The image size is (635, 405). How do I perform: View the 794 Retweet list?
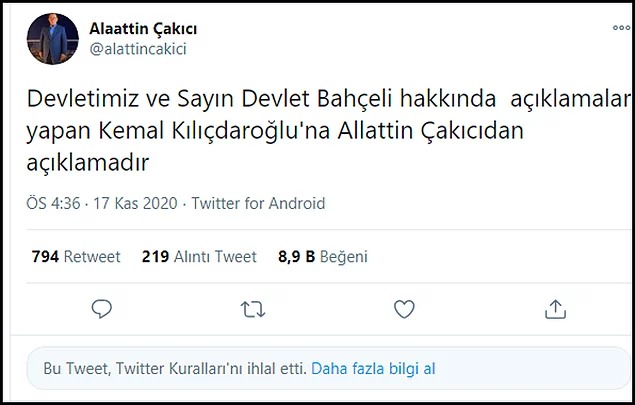point(76,256)
